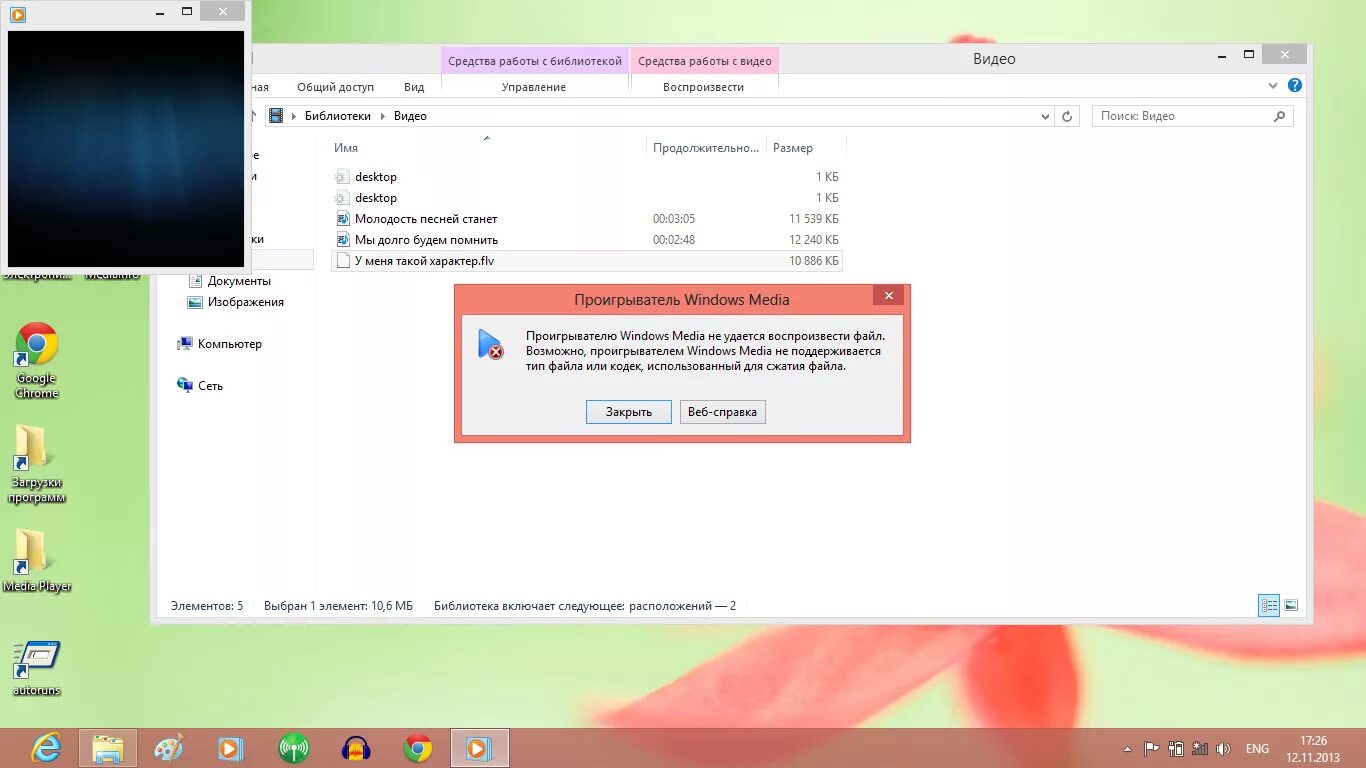Select the Средства работы с видео contextual tab
Viewport: 1366px width, 768px height.
pyautogui.click(x=705, y=61)
